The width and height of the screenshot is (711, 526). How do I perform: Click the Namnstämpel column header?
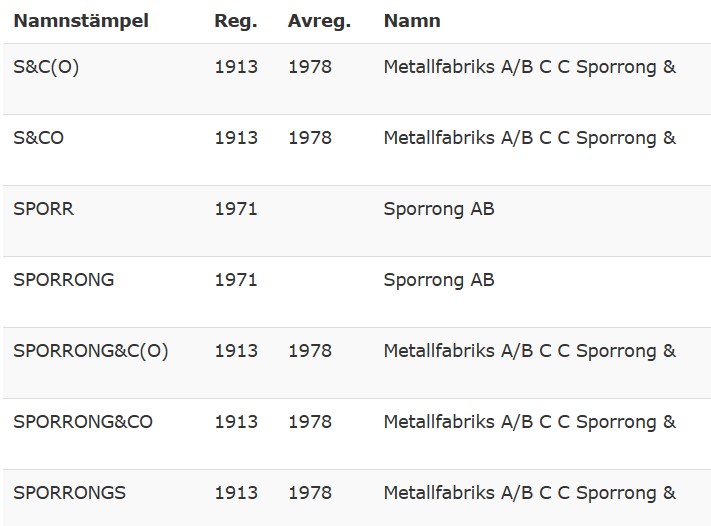click(x=81, y=21)
